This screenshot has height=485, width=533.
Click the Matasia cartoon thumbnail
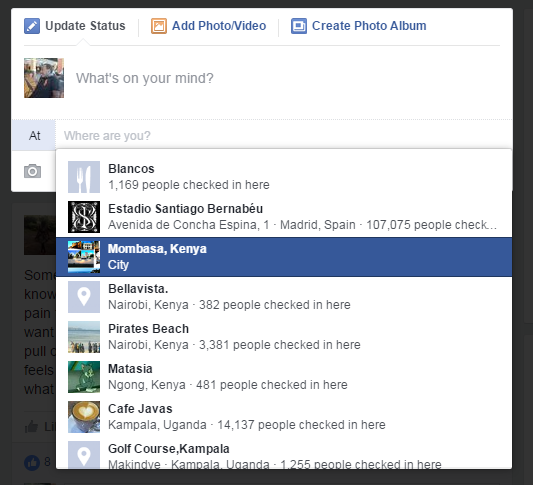click(x=84, y=377)
